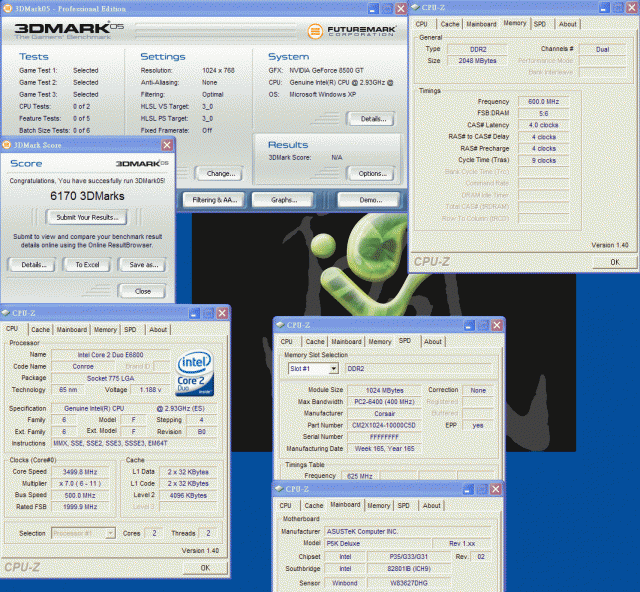Screen dimensions: 640x592
Task: Click the W83627DHG sensor value
Action: point(409,583)
